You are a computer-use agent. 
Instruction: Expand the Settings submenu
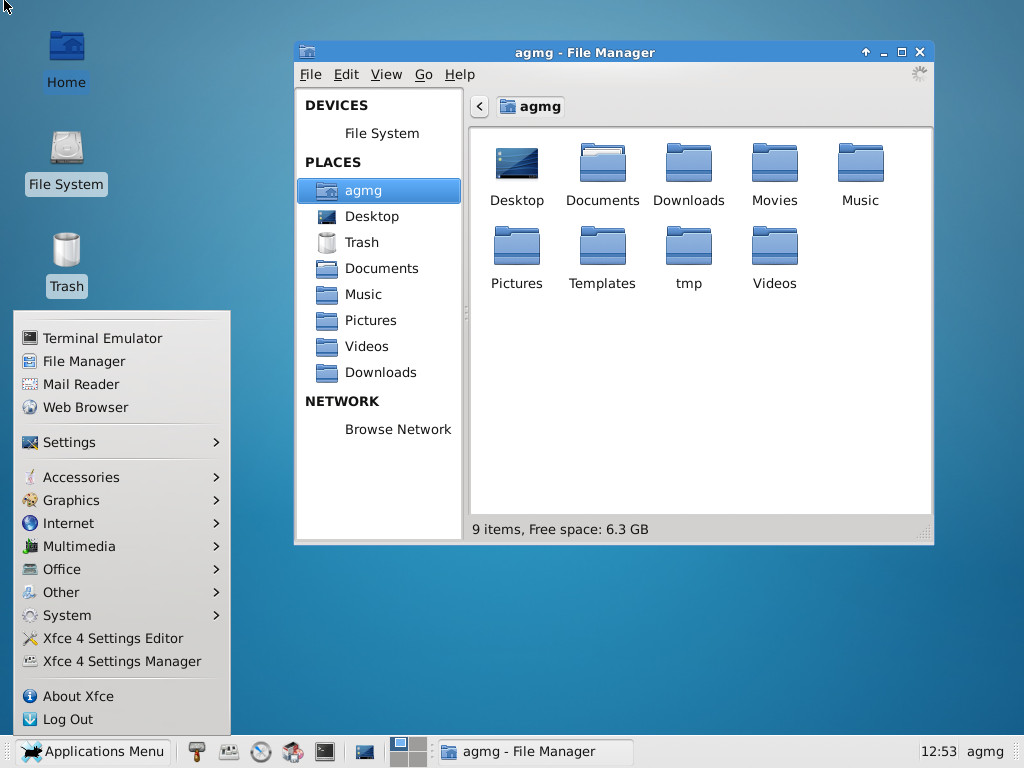pyautogui.click(x=122, y=442)
